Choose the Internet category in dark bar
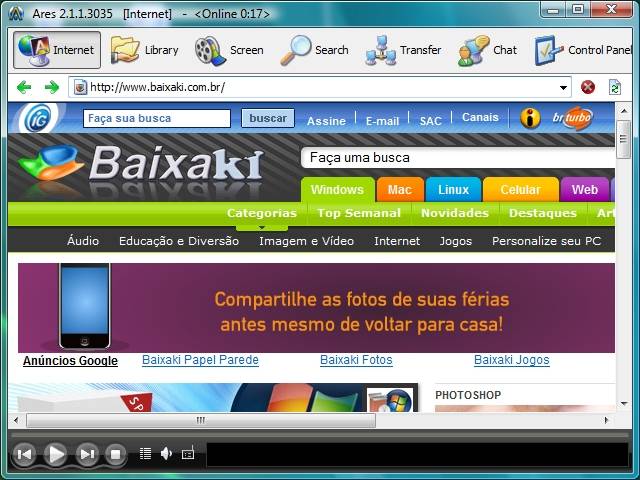Screen dimensions: 640x480 pyautogui.click(x=397, y=241)
